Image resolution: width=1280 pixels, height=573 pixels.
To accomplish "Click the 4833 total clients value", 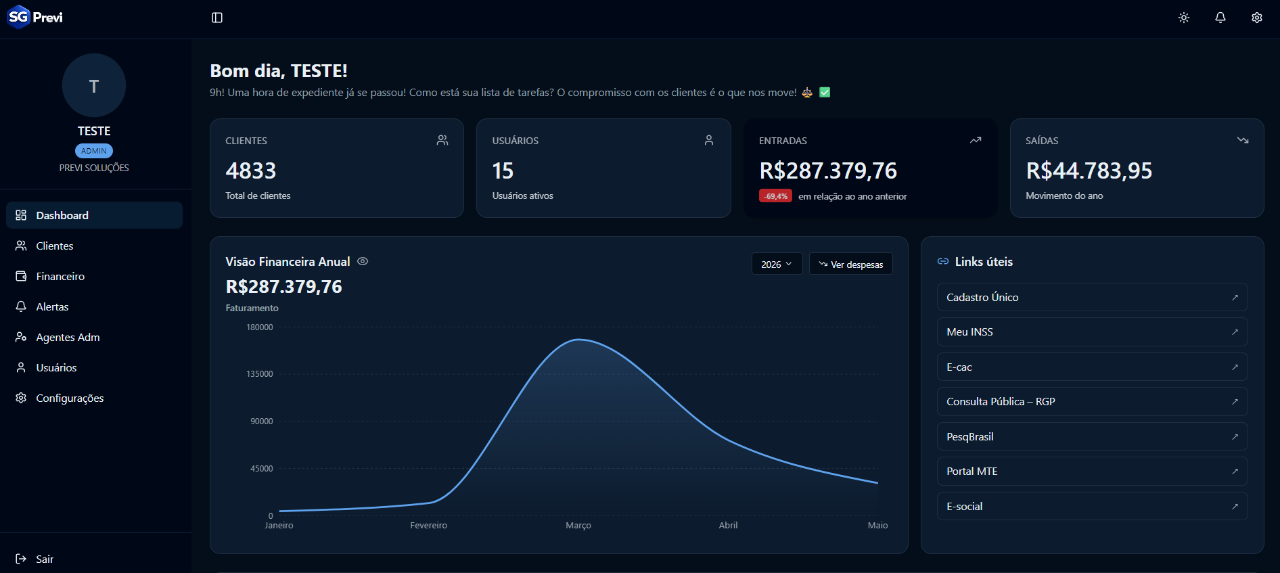I will coord(251,171).
